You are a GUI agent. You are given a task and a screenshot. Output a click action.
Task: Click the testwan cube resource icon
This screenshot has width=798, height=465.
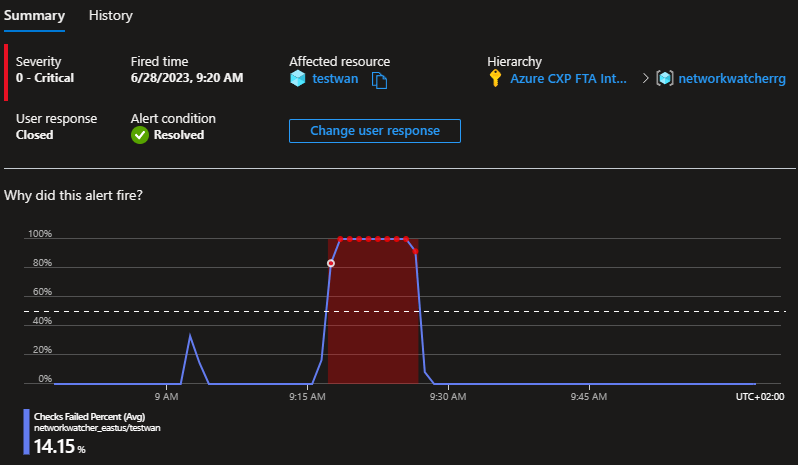pos(297,79)
